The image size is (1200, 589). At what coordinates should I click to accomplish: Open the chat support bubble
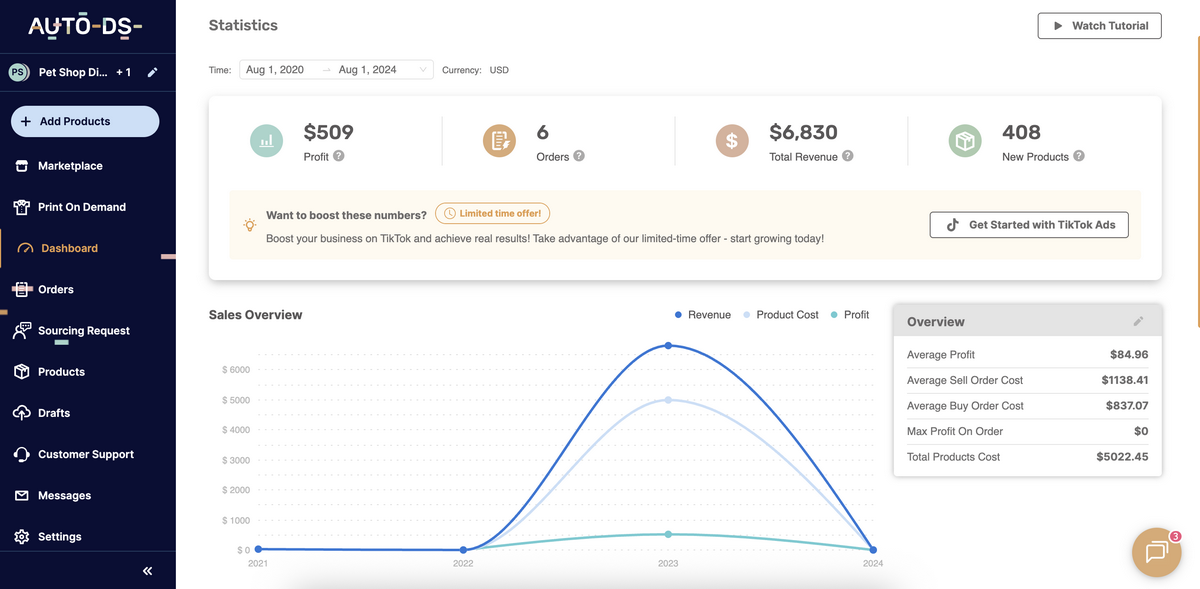point(1155,551)
